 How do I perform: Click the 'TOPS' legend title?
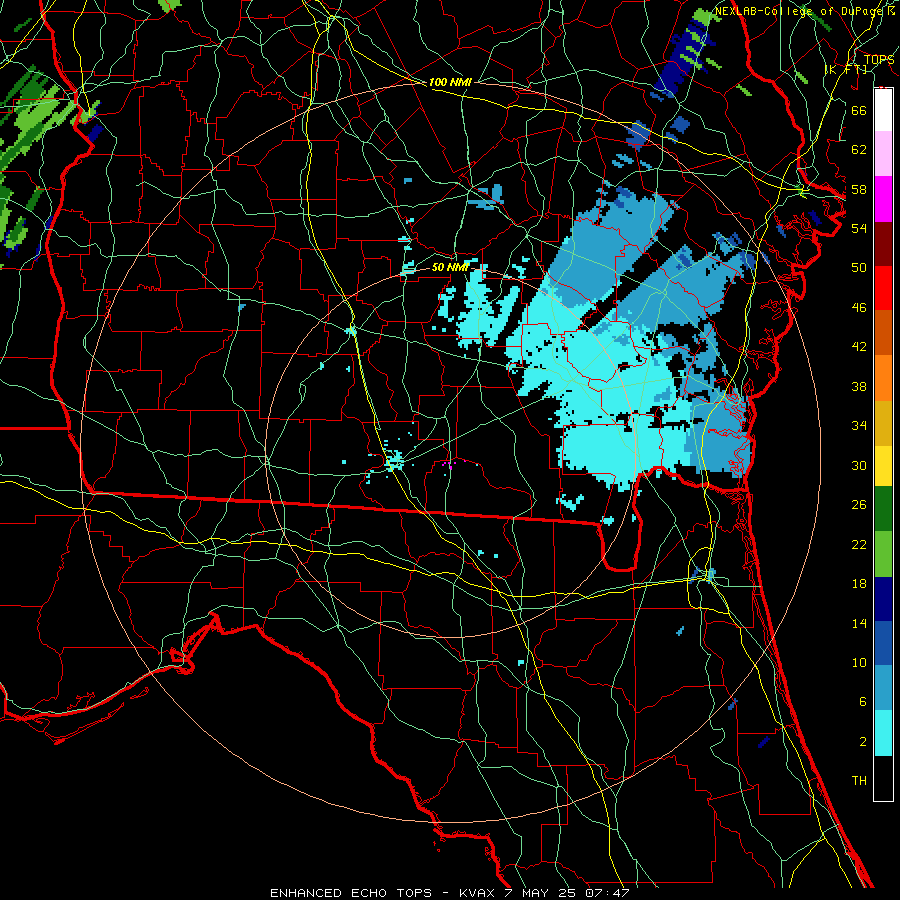[x=879, y=60]
